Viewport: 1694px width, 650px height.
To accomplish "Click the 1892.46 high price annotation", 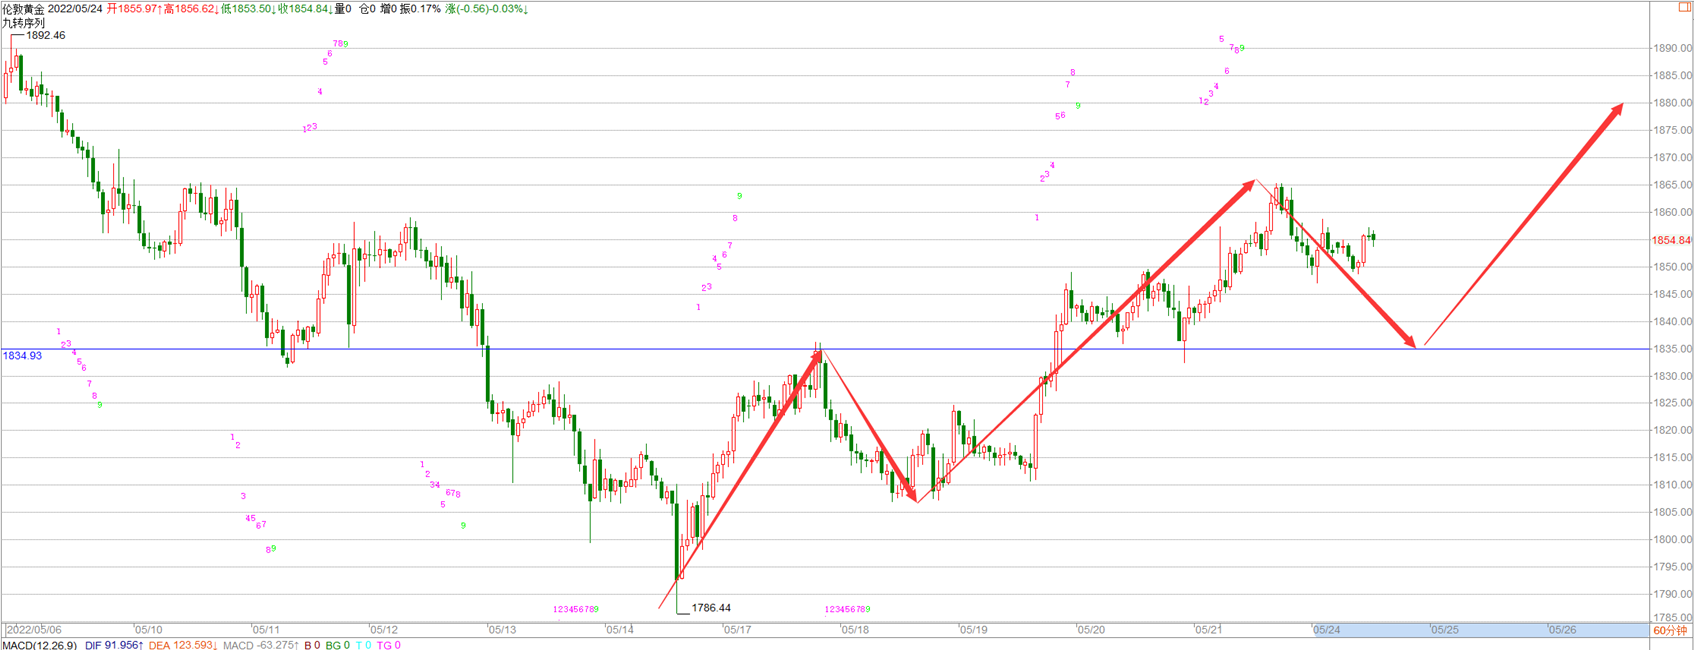I will [x=45, y=35].
